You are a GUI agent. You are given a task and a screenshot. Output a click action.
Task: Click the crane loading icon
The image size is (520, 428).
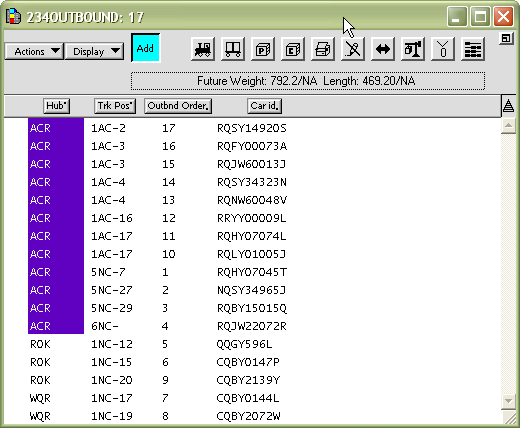(x=413, y=49)
